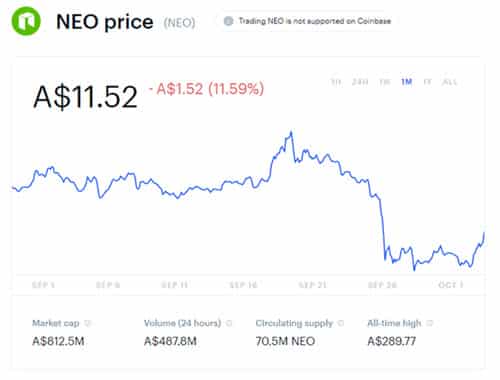The height and width of the screenshot is (380, 500).
Task: Select the 1Y time range
Action: pos(427,82)
